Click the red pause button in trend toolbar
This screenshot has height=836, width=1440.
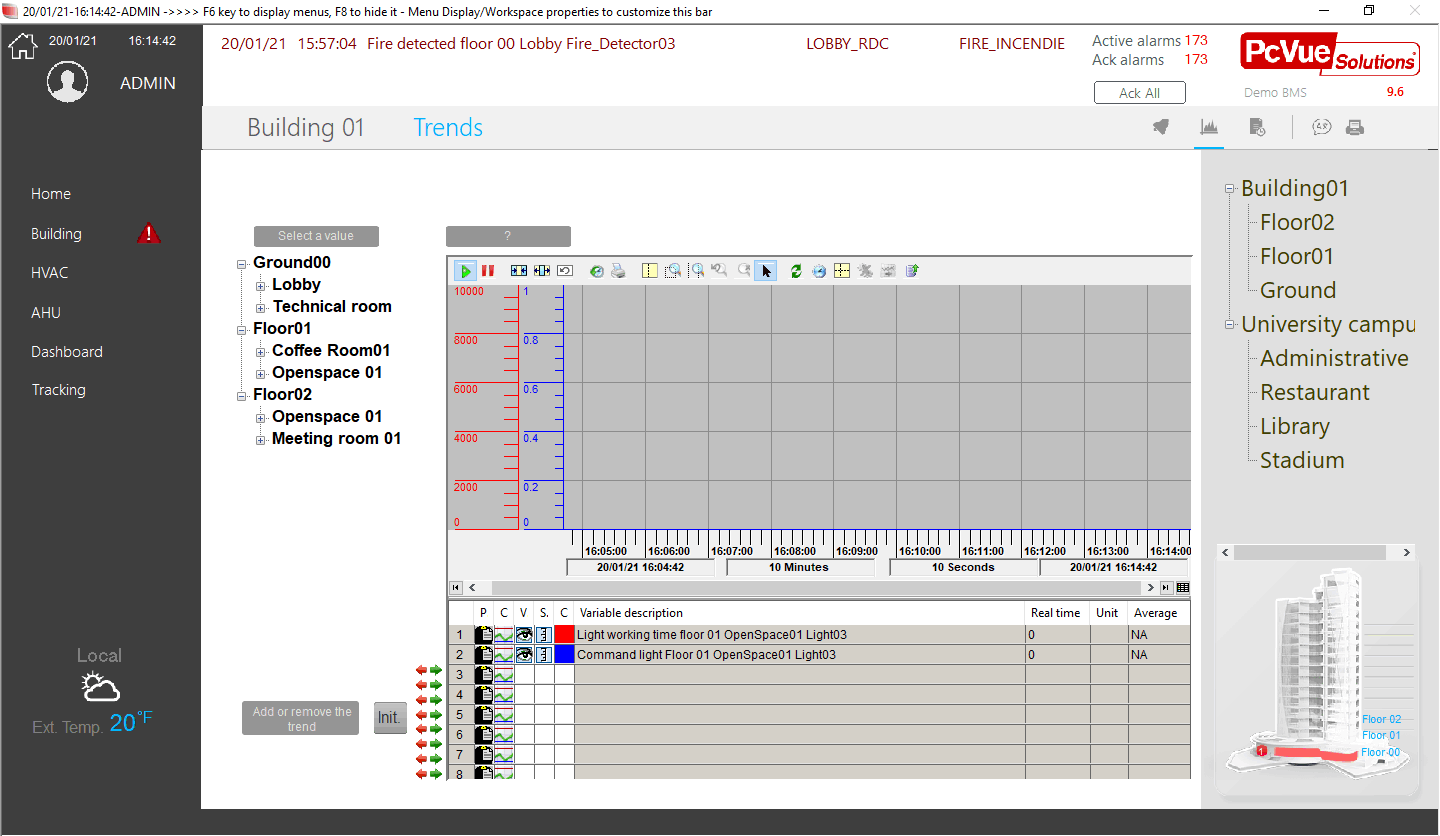click(x=488, y=271)
